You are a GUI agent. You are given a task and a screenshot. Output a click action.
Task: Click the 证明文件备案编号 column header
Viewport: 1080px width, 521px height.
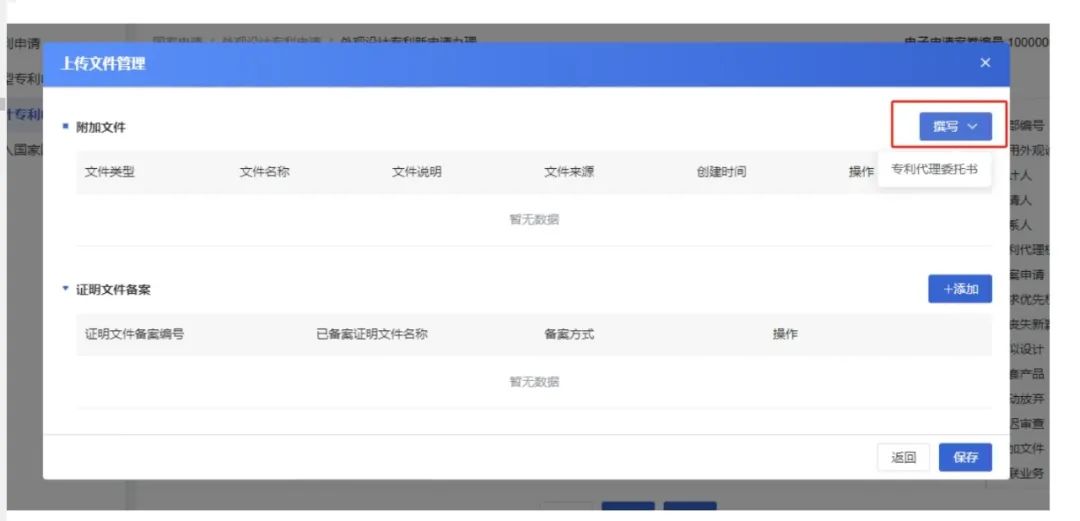tap(134, 334)
